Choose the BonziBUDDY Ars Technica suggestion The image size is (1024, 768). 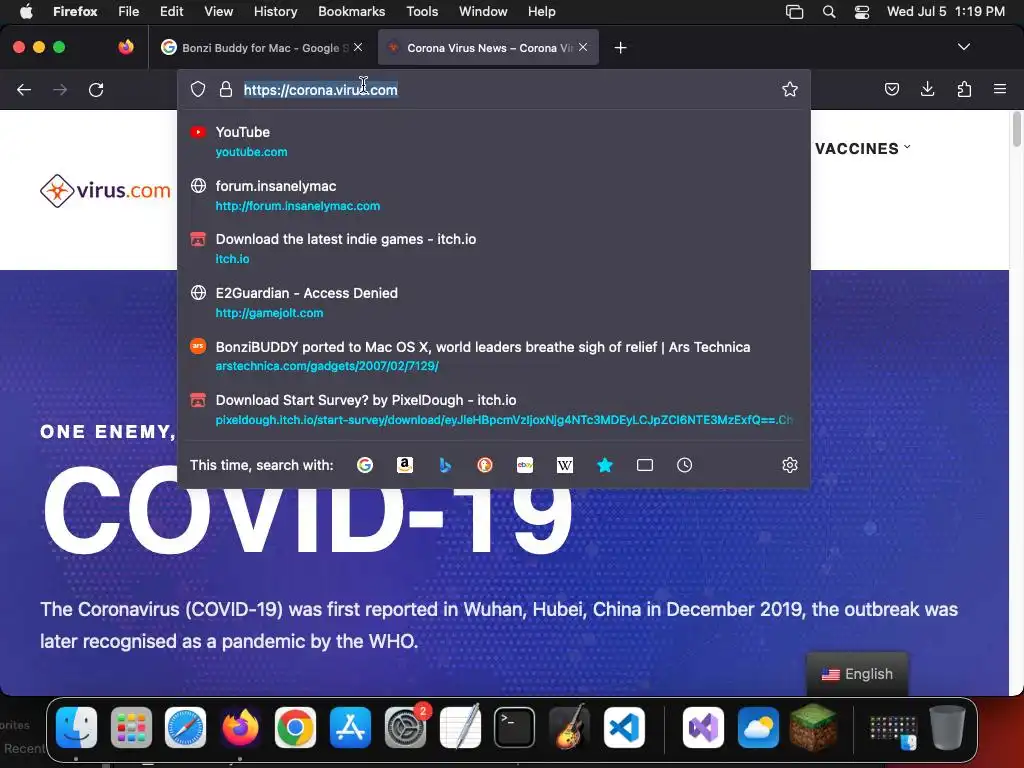click(x=494, y=356)
